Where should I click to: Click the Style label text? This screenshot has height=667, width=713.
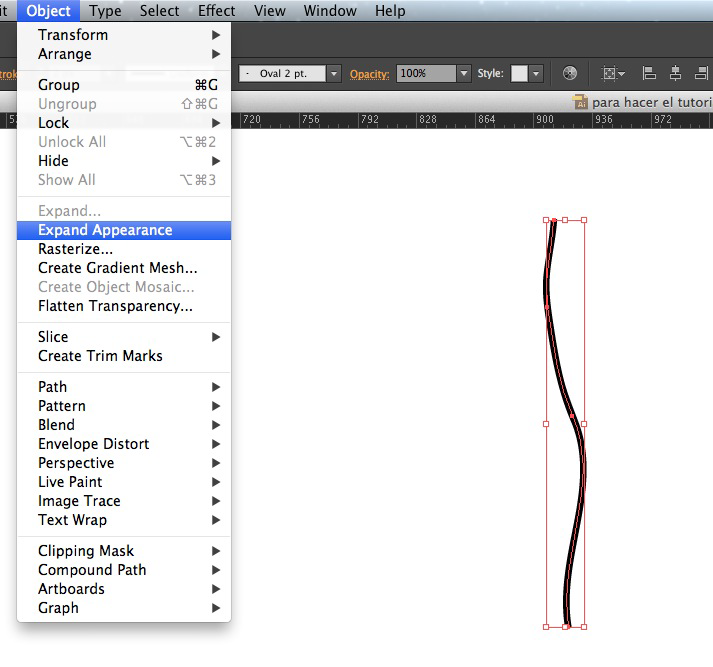(x=490, y=73)
